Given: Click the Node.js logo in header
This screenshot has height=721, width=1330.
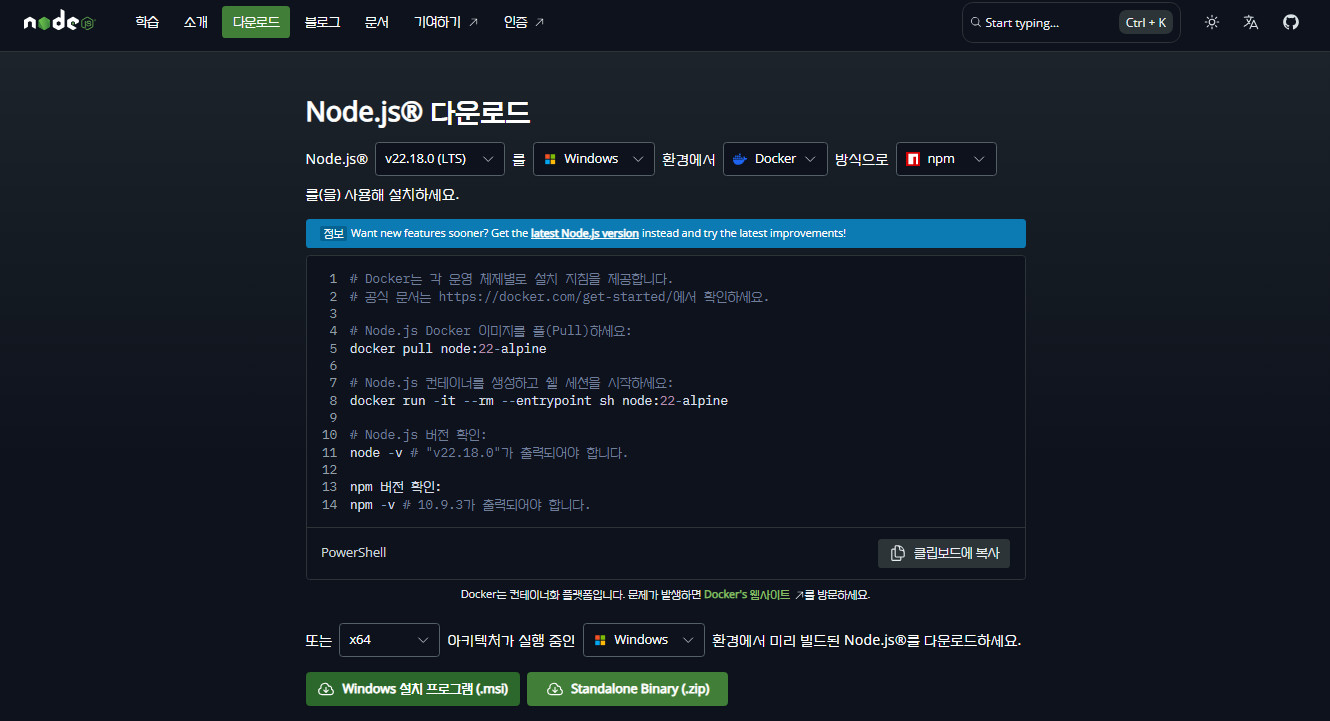Looking at the screenshot, I should tap(59, 22).
